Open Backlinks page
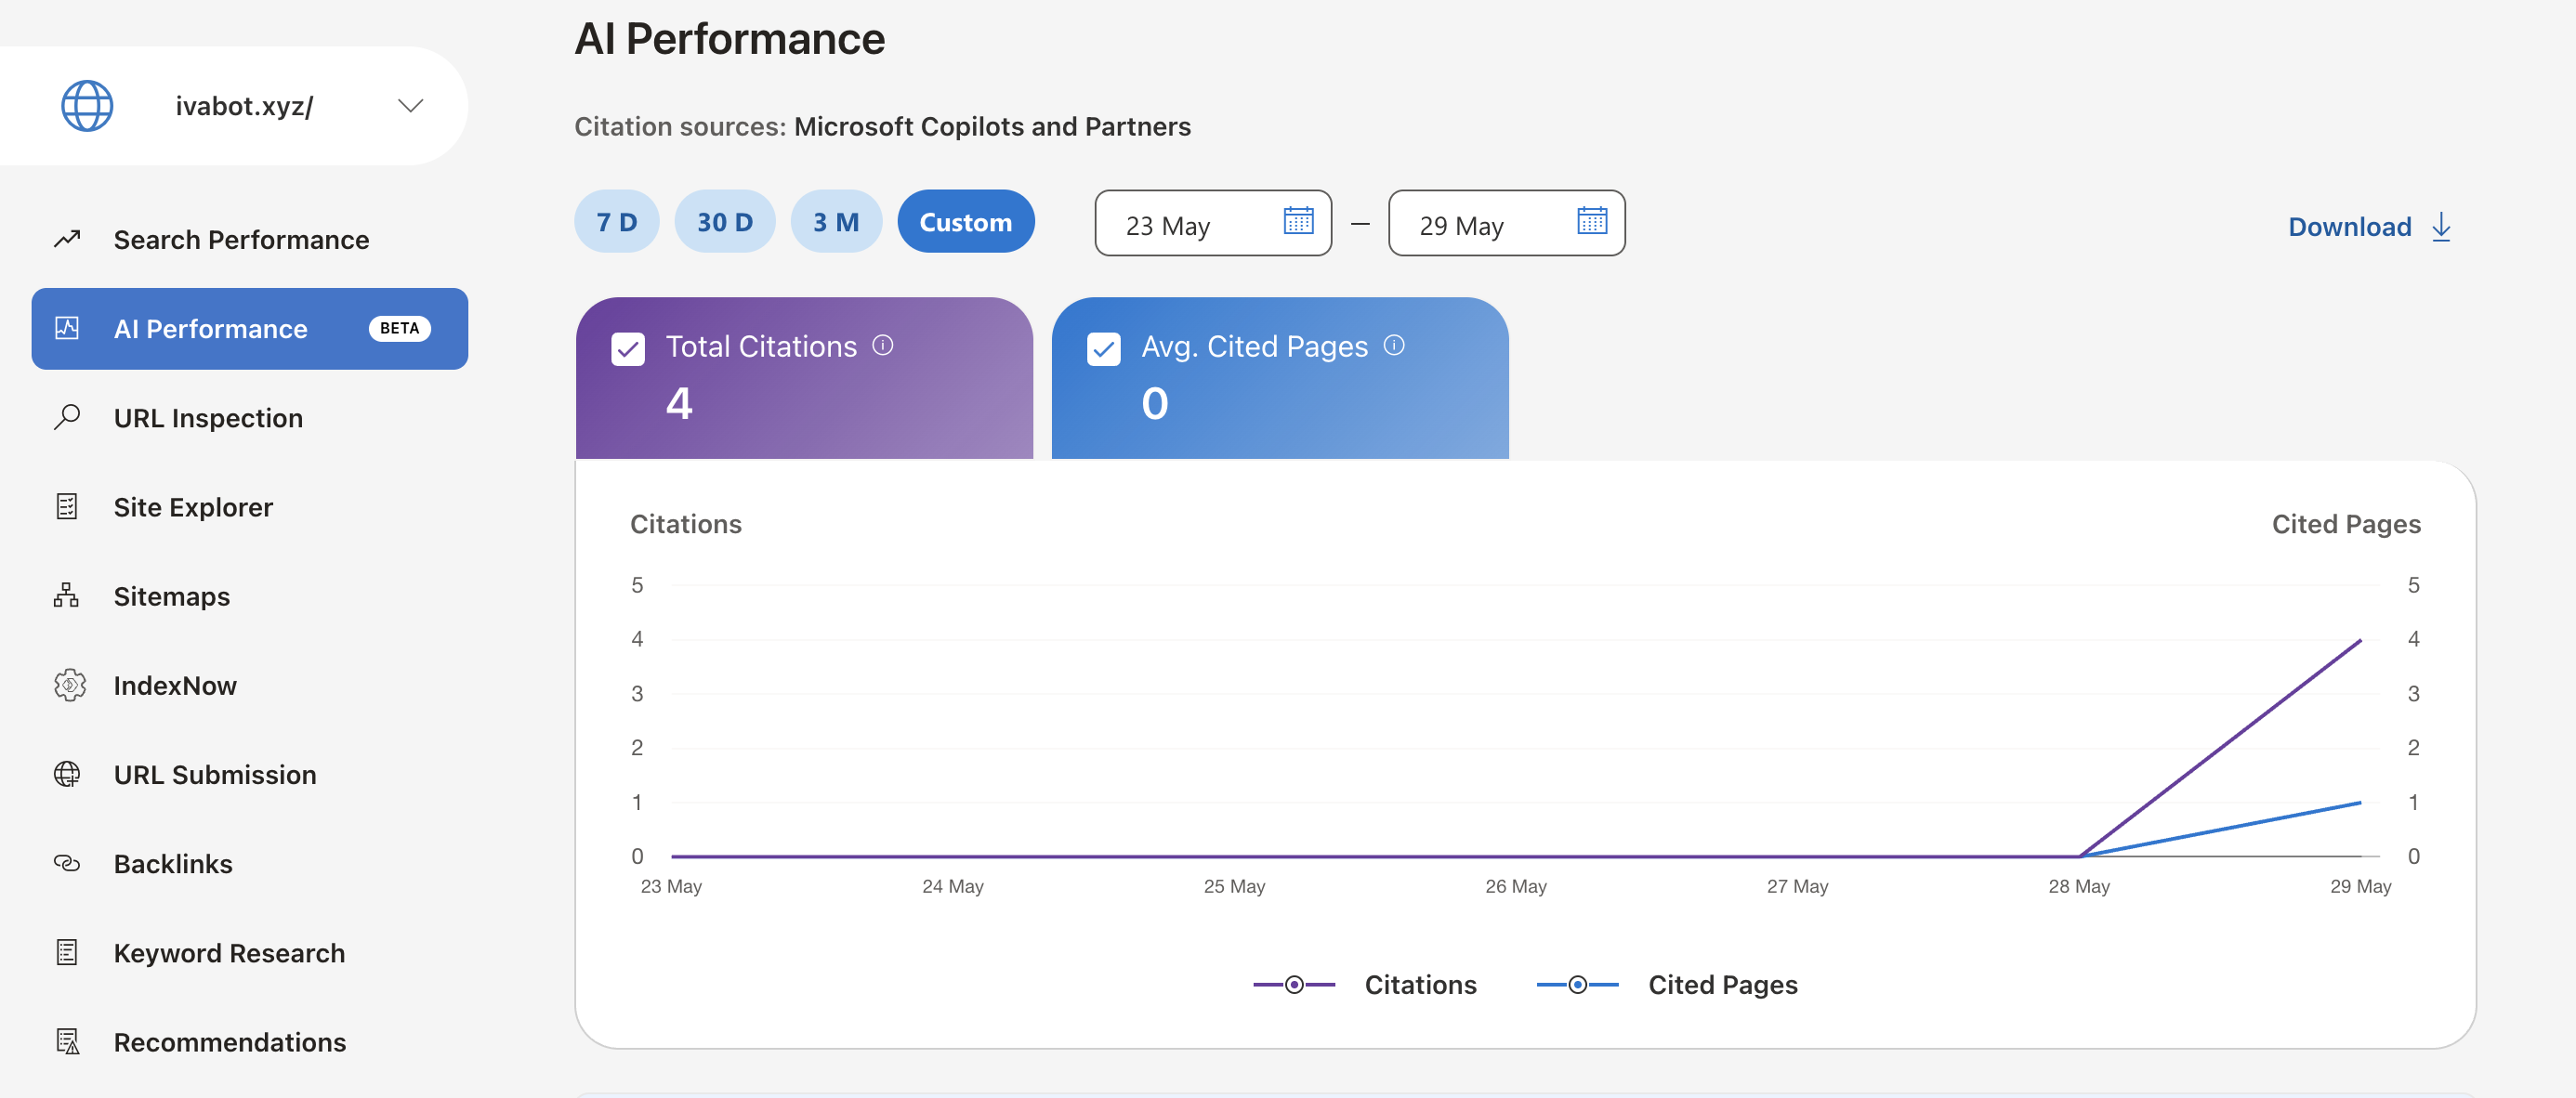 pyautogui.click(x=173, y=864)
